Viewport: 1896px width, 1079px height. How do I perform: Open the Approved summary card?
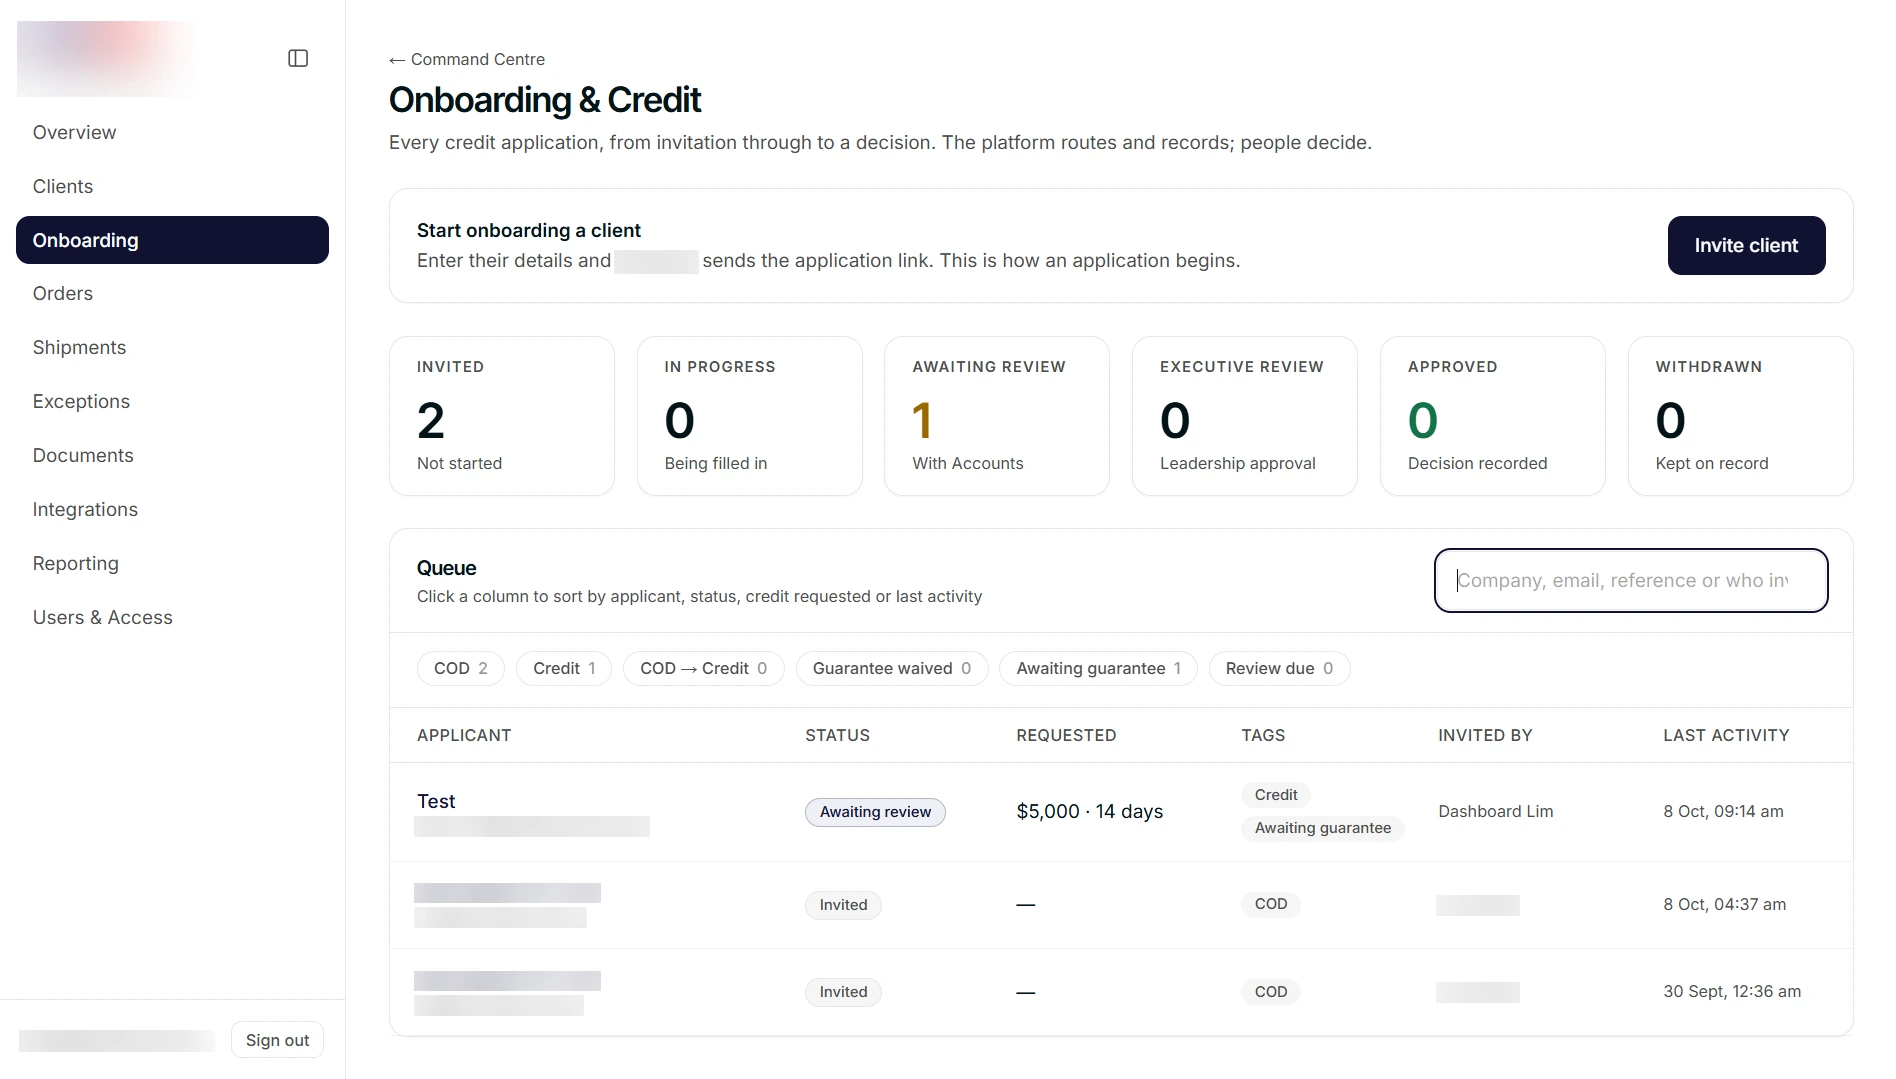1493,416
